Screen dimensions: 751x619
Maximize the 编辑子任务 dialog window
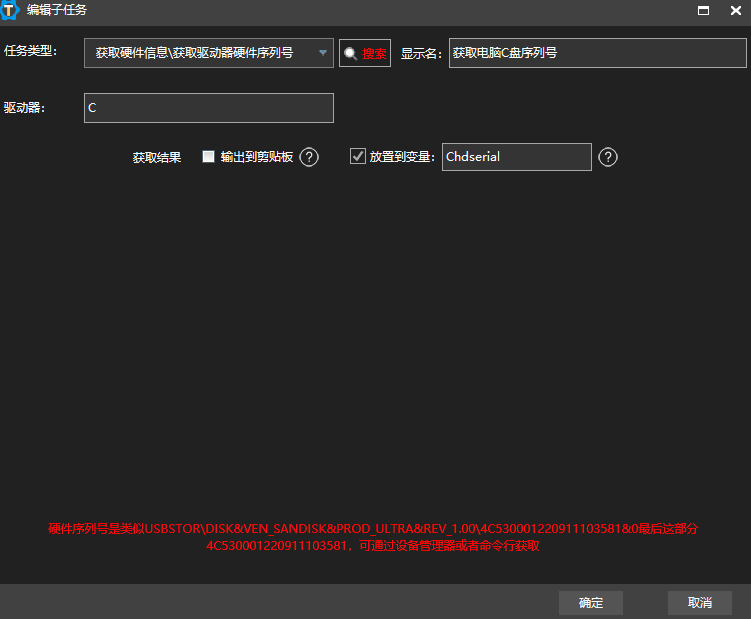703,11
